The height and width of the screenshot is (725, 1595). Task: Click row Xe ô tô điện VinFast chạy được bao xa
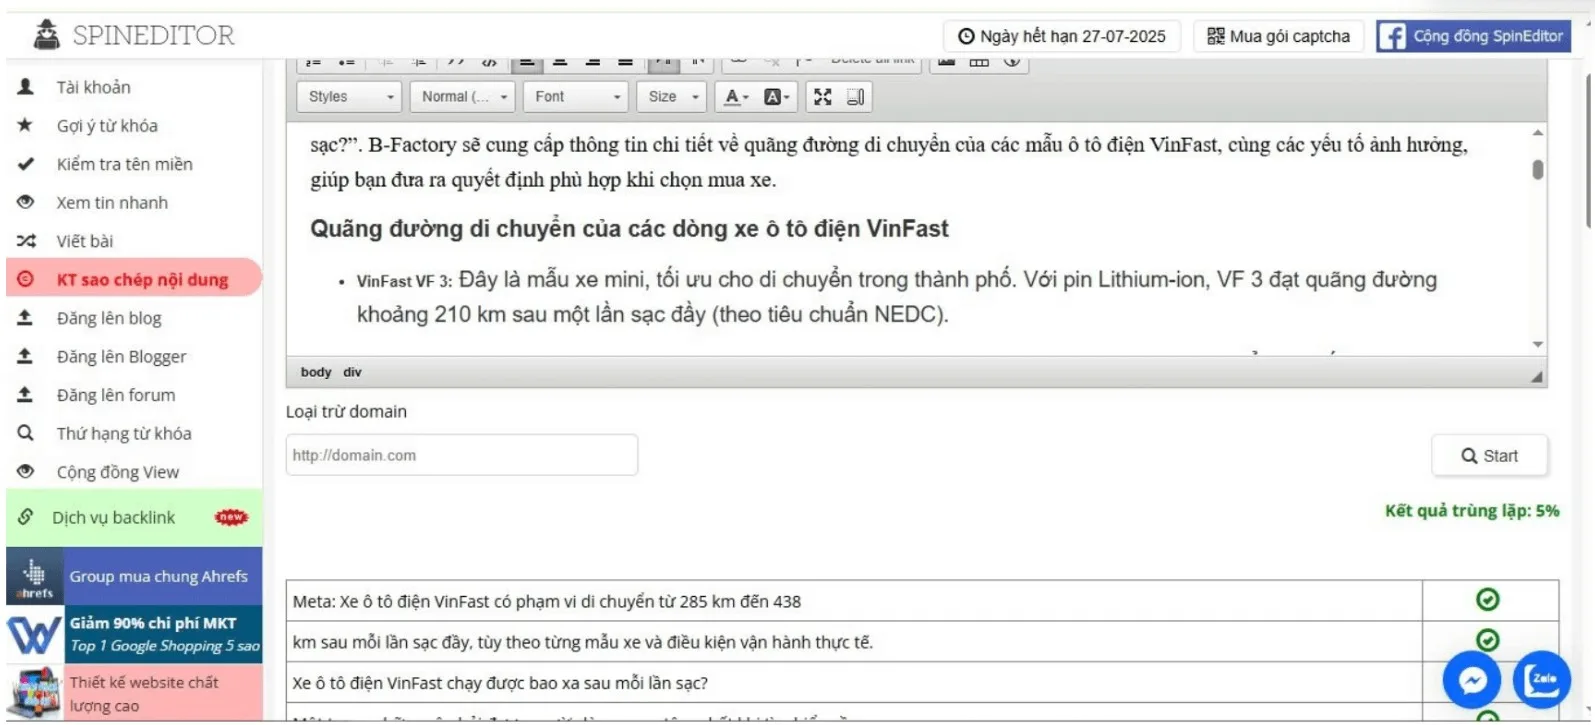[x=854, y=683]
